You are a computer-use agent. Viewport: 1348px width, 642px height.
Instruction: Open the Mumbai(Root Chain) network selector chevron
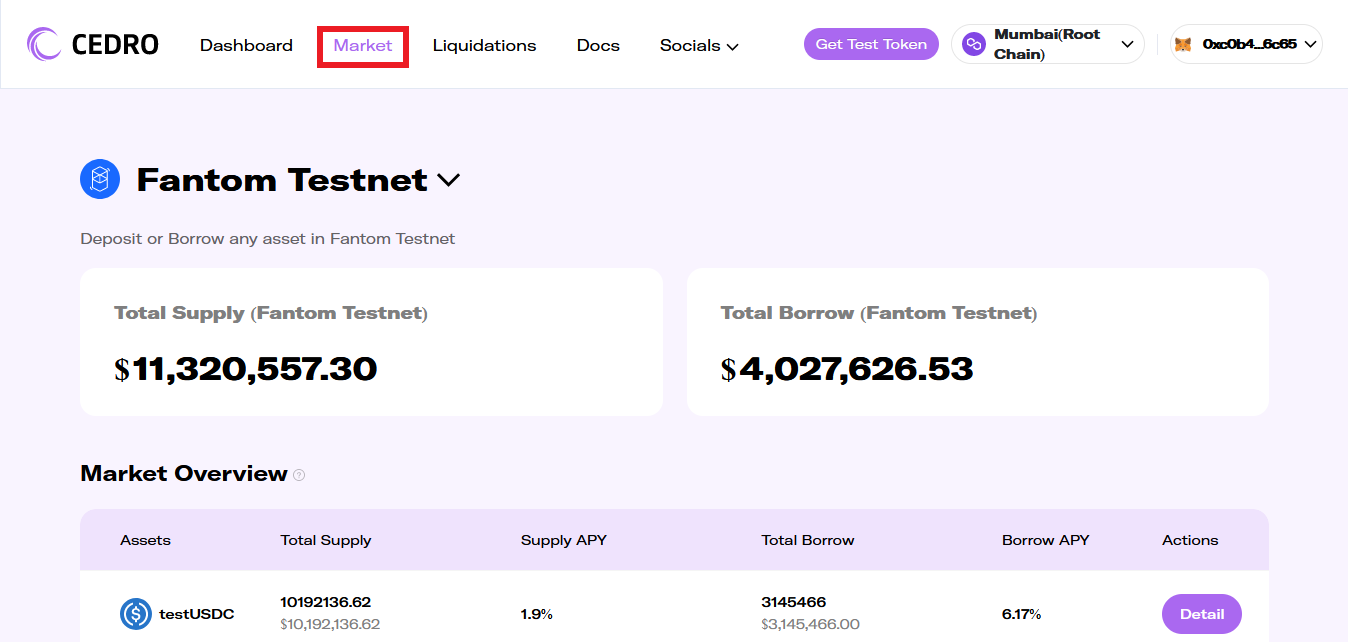[x=1127, y=44]
